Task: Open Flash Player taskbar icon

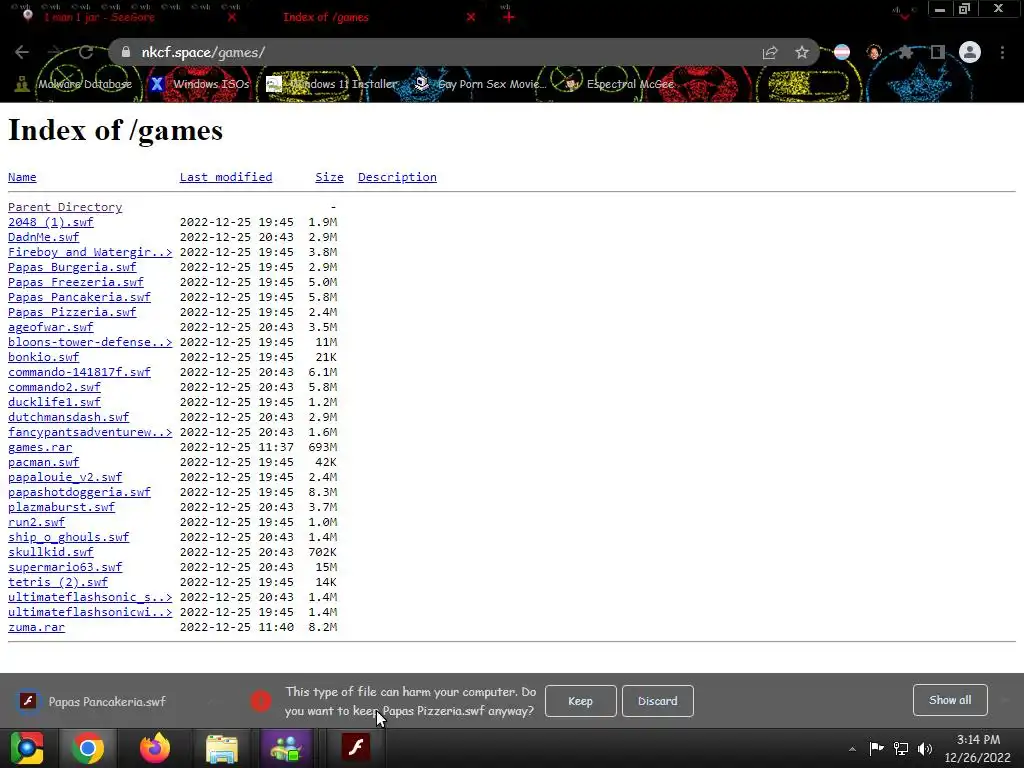Action: [356, 748]
